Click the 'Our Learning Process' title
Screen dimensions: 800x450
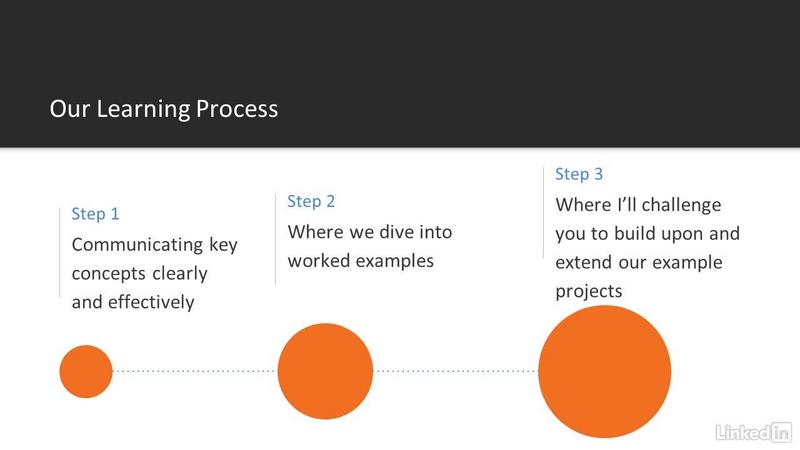tap(164, 109)
